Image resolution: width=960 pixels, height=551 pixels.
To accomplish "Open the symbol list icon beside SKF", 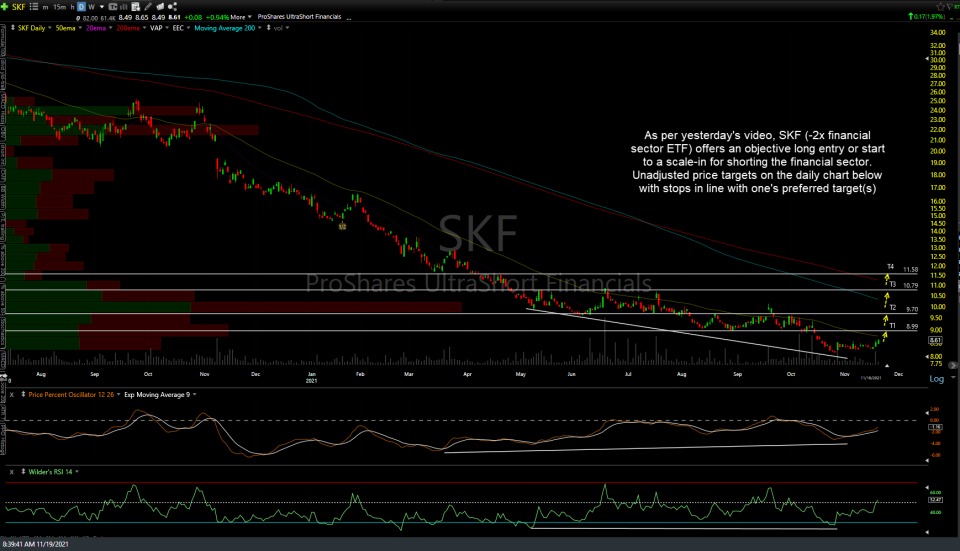I will tap(34, 7).
